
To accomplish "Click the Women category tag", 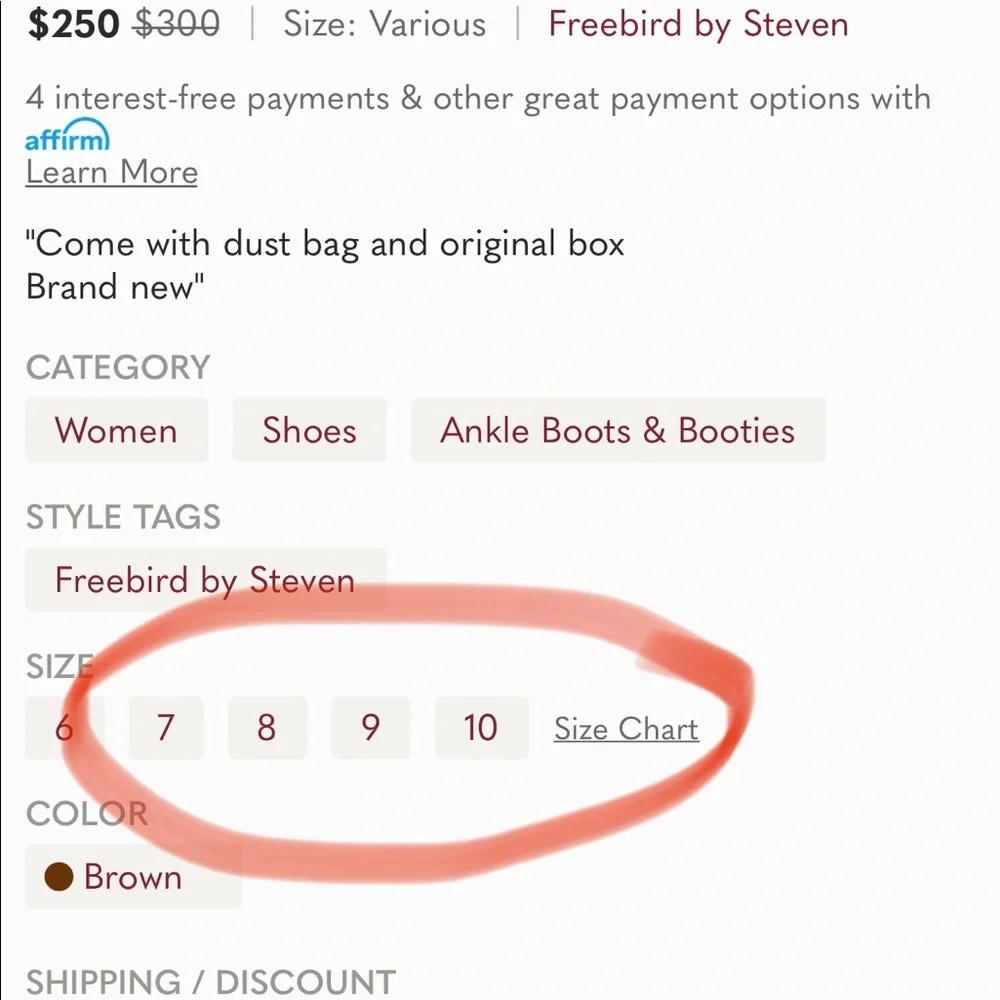I will (x=116, y=430).
